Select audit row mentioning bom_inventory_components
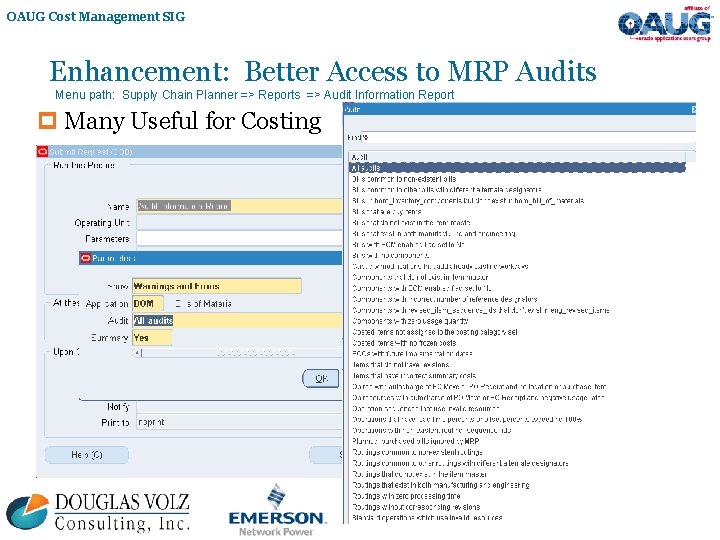The height and width of the screenshot is (540, 720). [x=468, y=201]
